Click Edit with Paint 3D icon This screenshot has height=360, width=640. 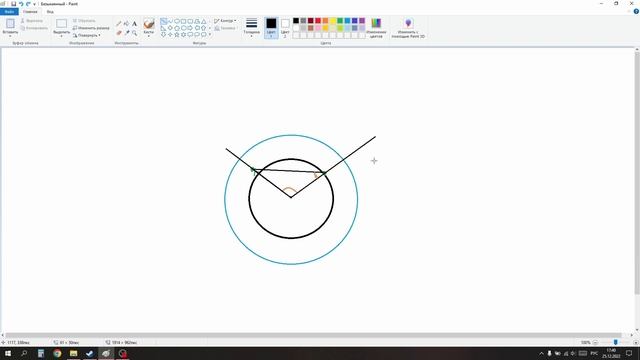point(408,23)
